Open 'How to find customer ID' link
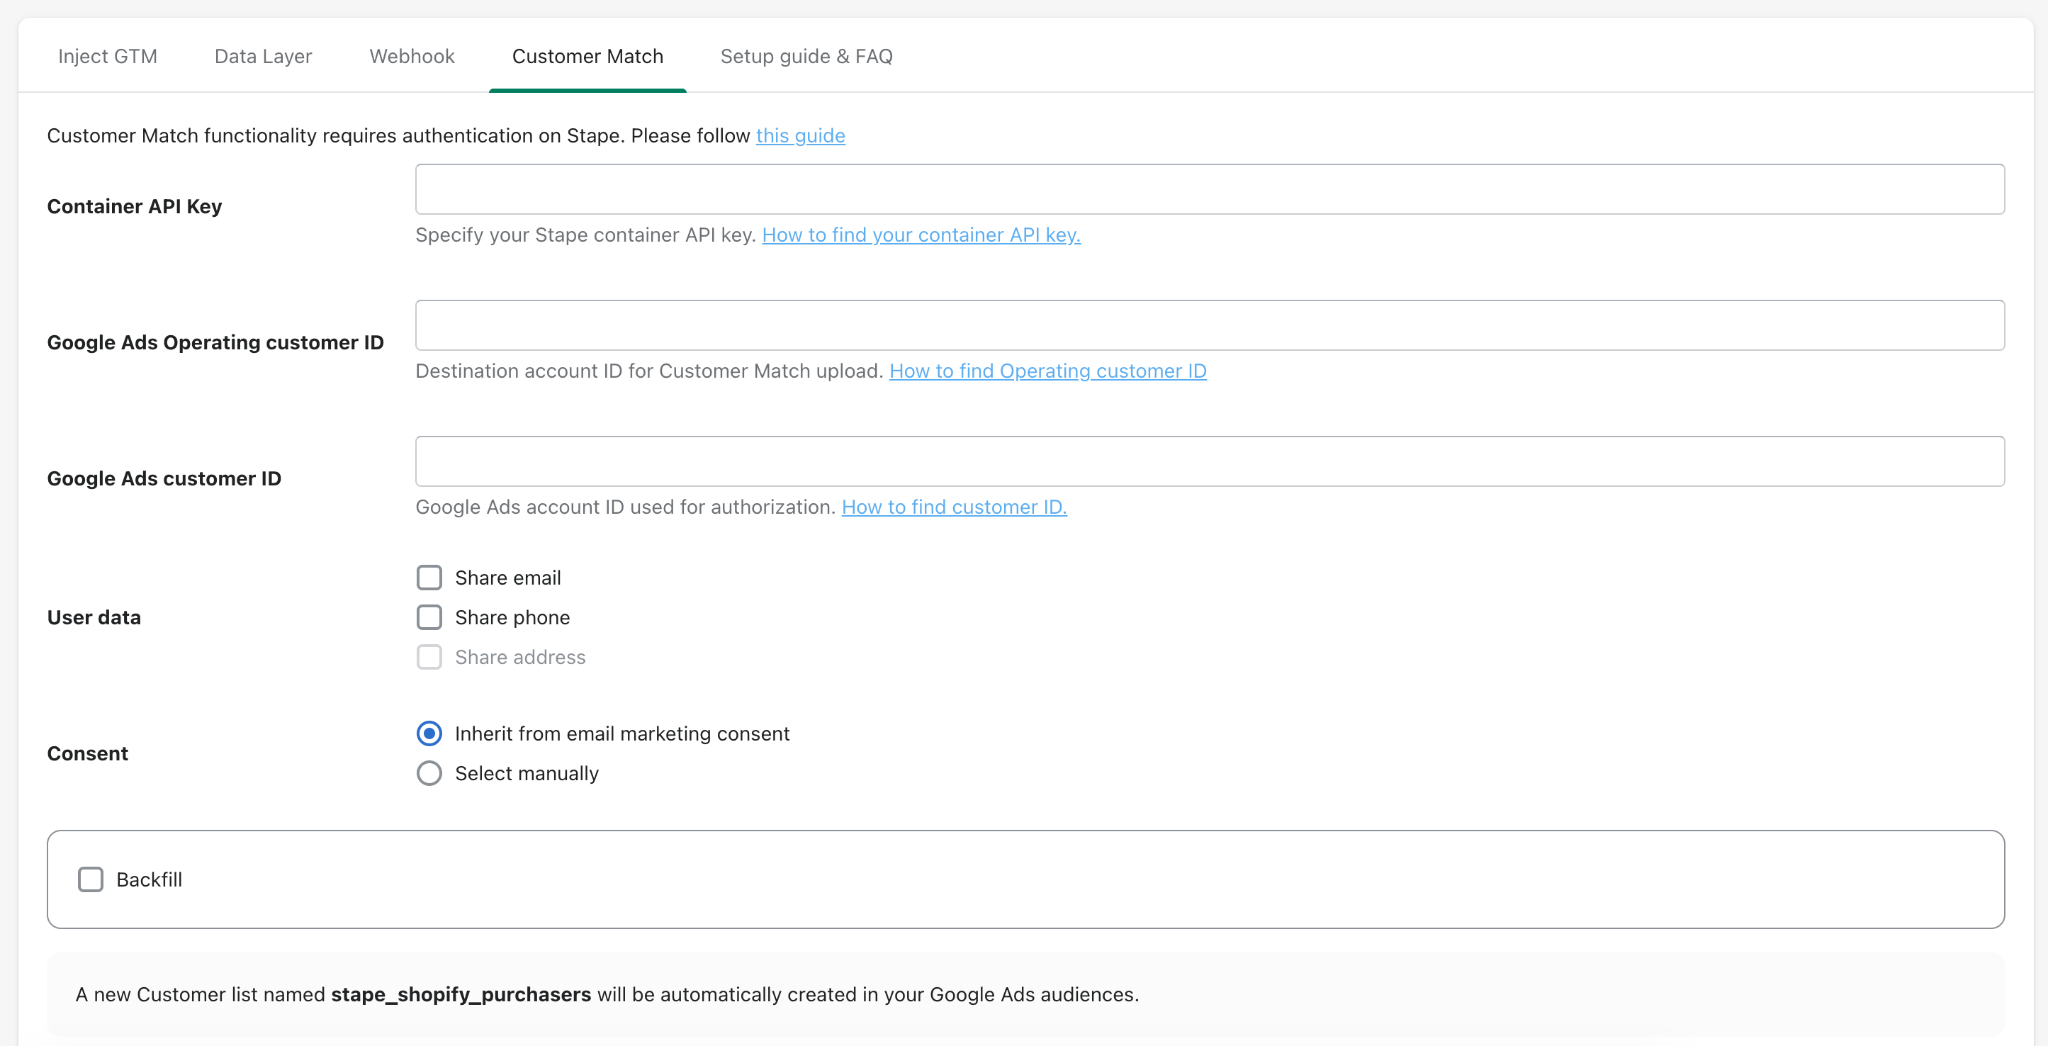Image resolution: width=2048 pixels, height=1046 pixels. pyautogui.click(x=954, y=507)
